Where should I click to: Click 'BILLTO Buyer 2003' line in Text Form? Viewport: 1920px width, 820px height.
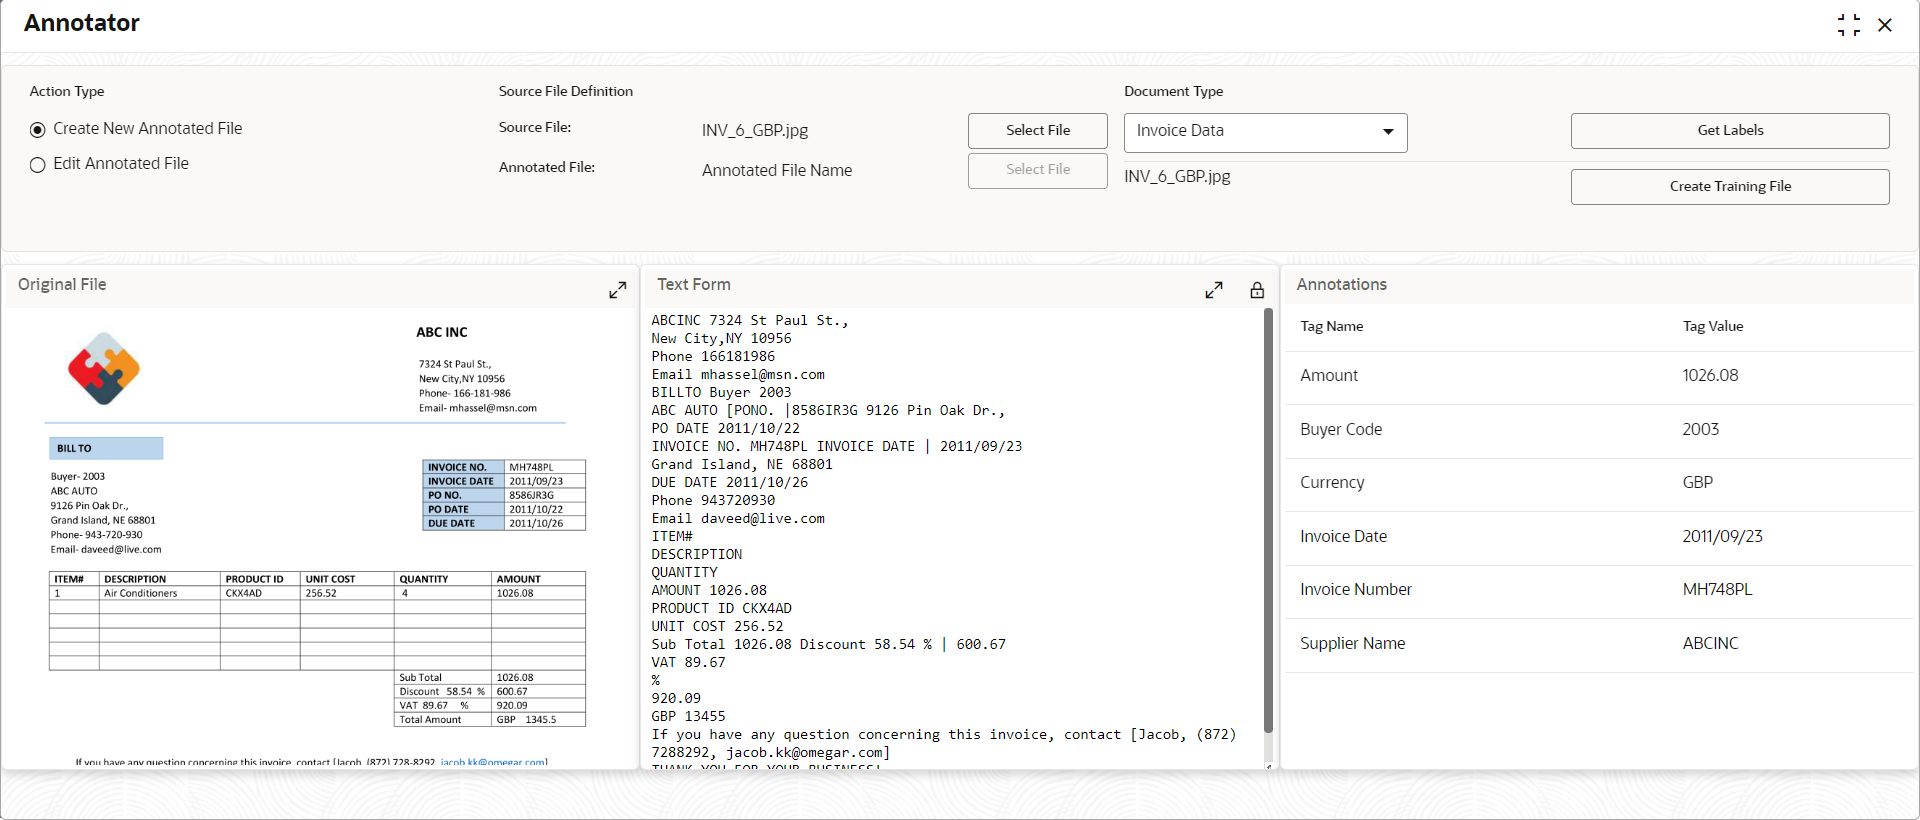pos(721,393)
